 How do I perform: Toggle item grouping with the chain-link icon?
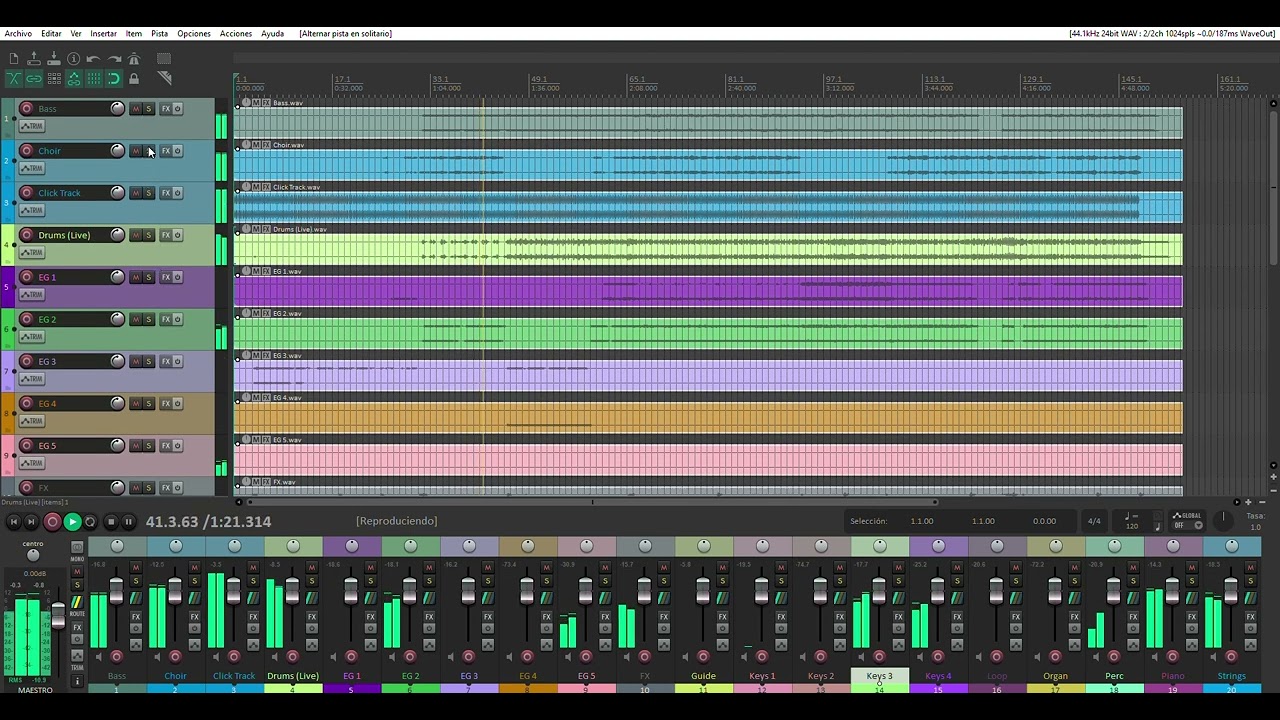click(x=34, y=79)
